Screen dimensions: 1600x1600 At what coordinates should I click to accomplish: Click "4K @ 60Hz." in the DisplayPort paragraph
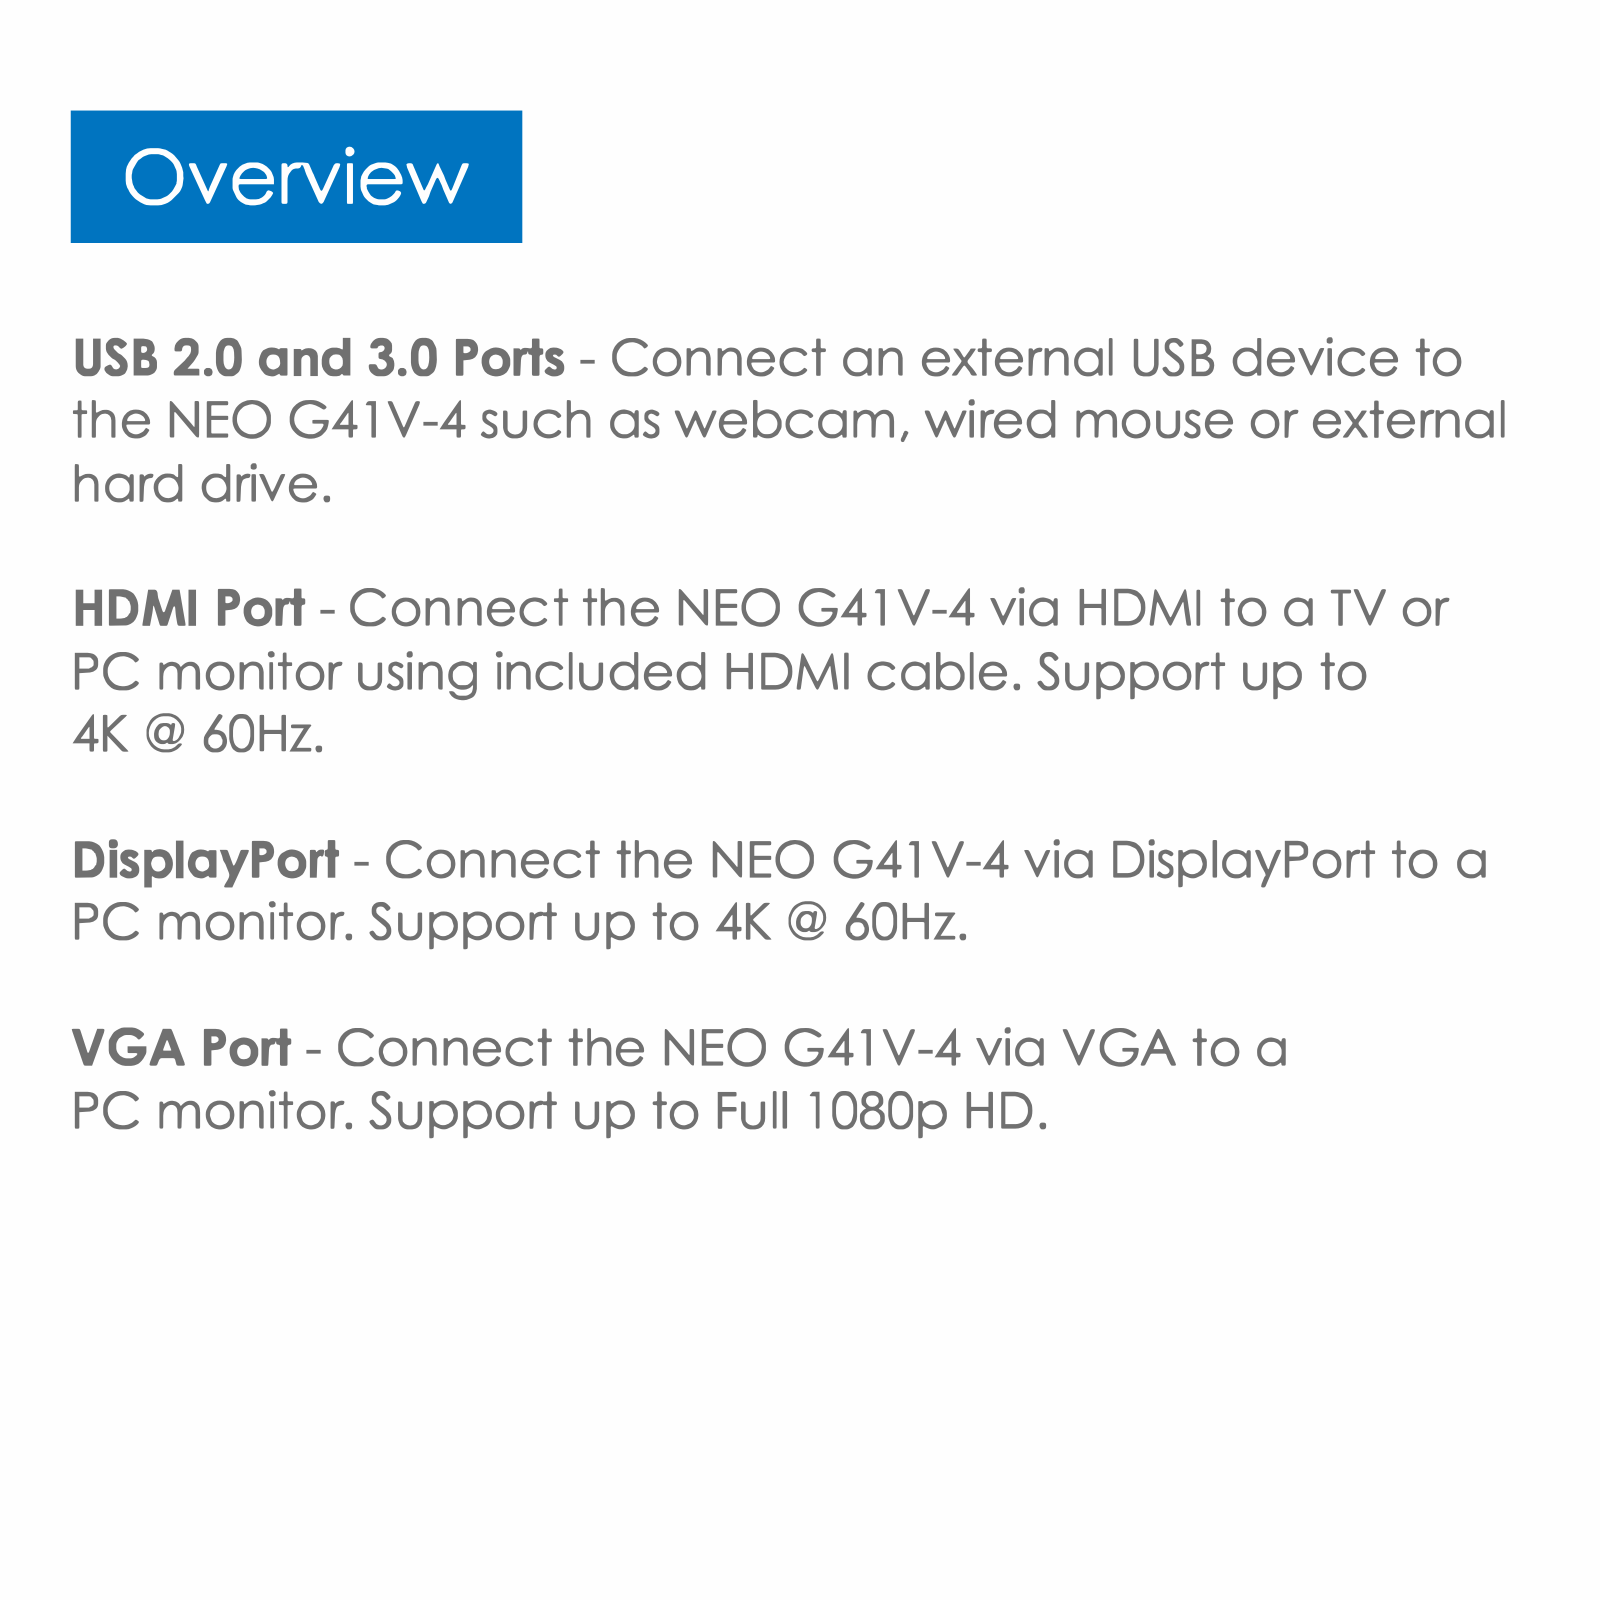point(841,923)
